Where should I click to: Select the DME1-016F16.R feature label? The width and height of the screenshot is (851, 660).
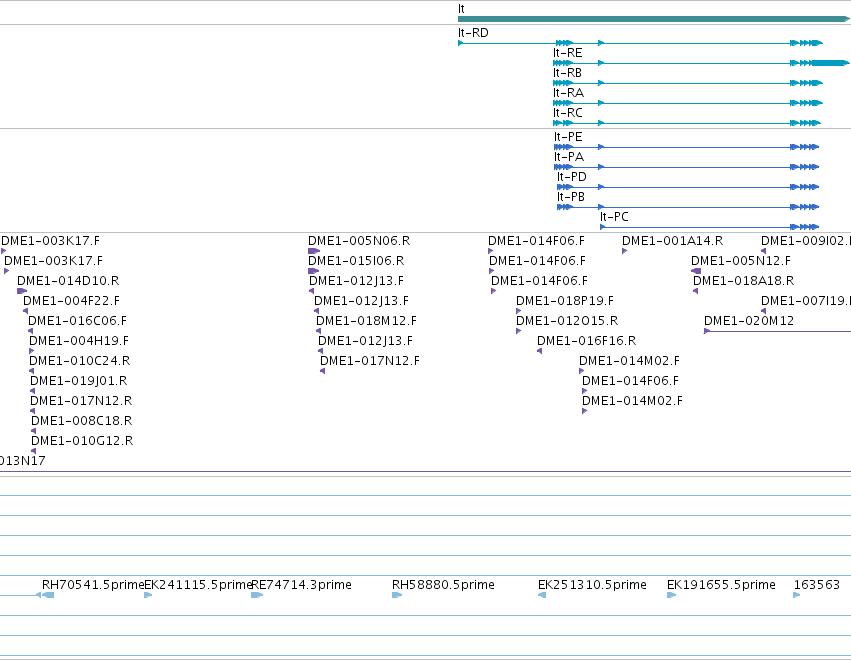pyautogui.click(x=587, y=341)
